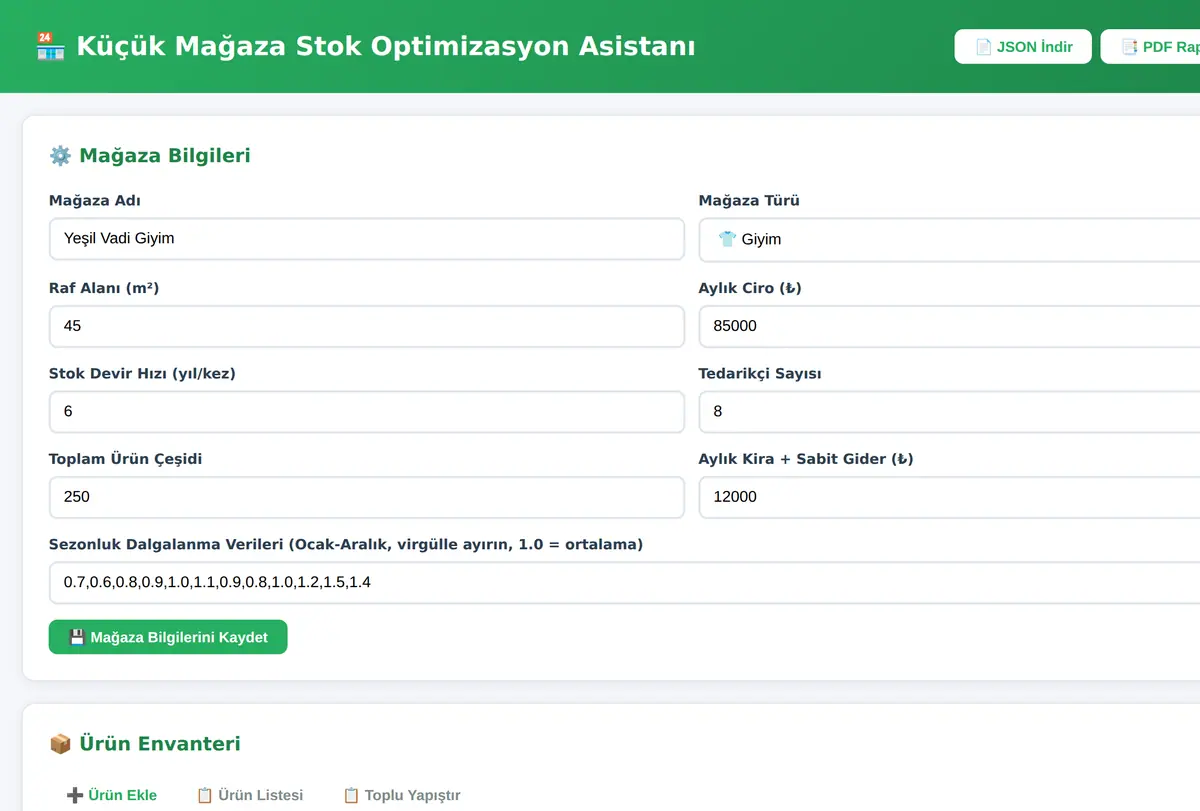Viewport: 1200px width, 811px height.
Task: Click the document icon on the JSON İndir button
Action: pos(984,47)
